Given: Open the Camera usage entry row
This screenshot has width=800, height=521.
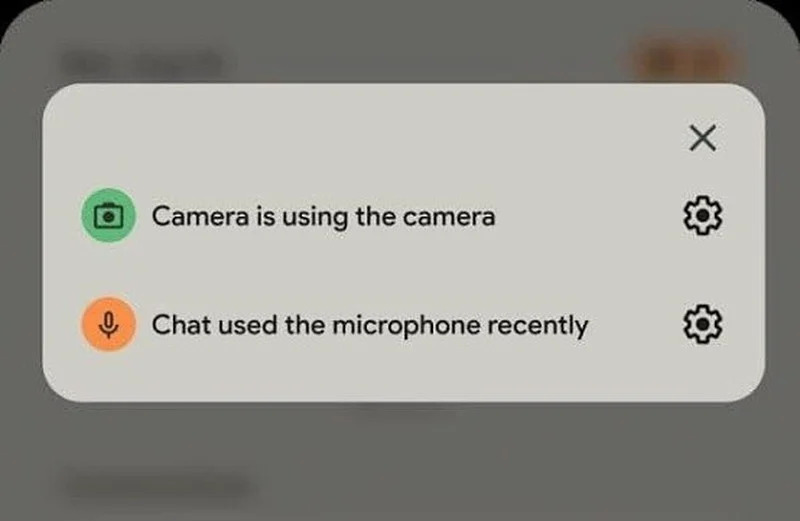Looking at the screenshot, I should pos(403,215).
